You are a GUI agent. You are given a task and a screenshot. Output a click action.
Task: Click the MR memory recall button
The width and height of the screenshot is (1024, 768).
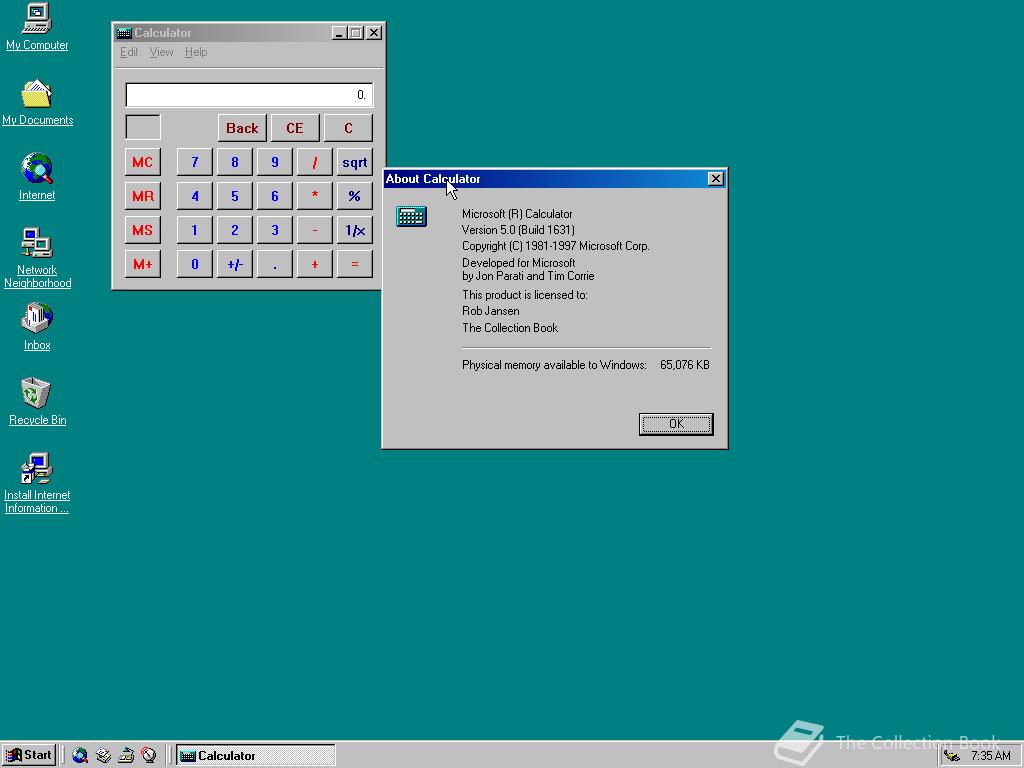[x=142, y=196]
